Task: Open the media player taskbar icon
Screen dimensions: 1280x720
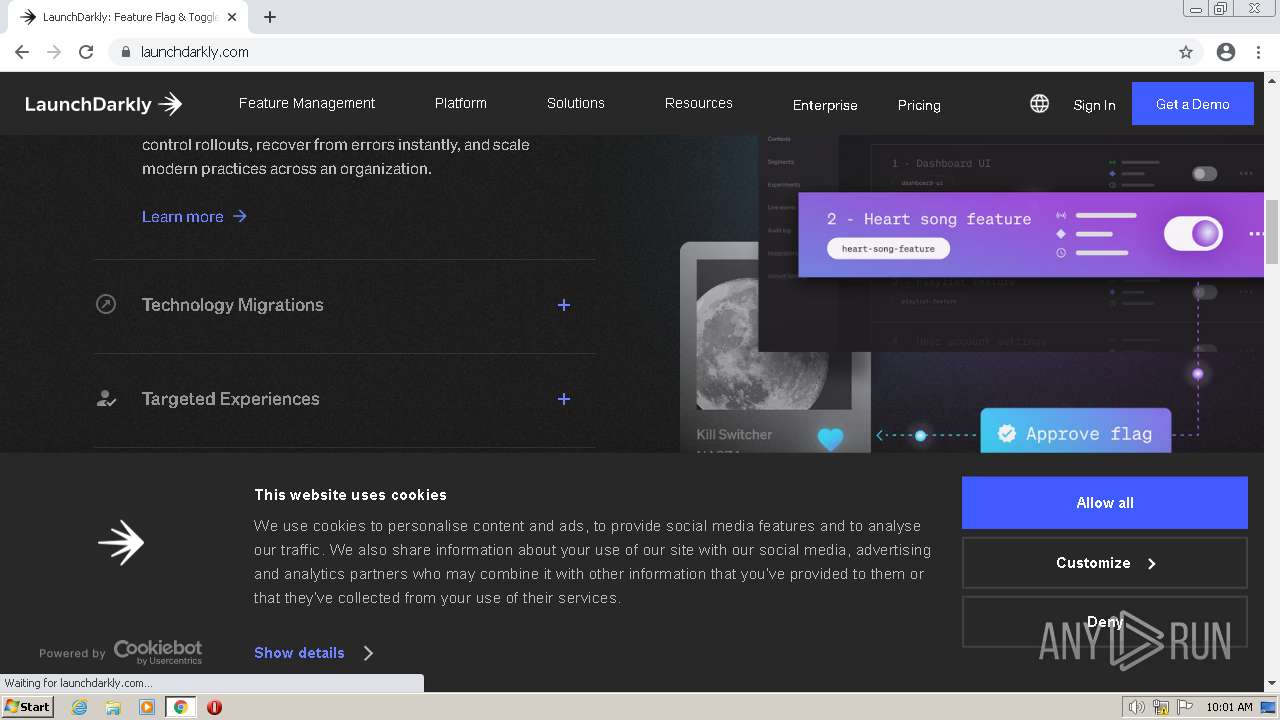Action: 147,707
